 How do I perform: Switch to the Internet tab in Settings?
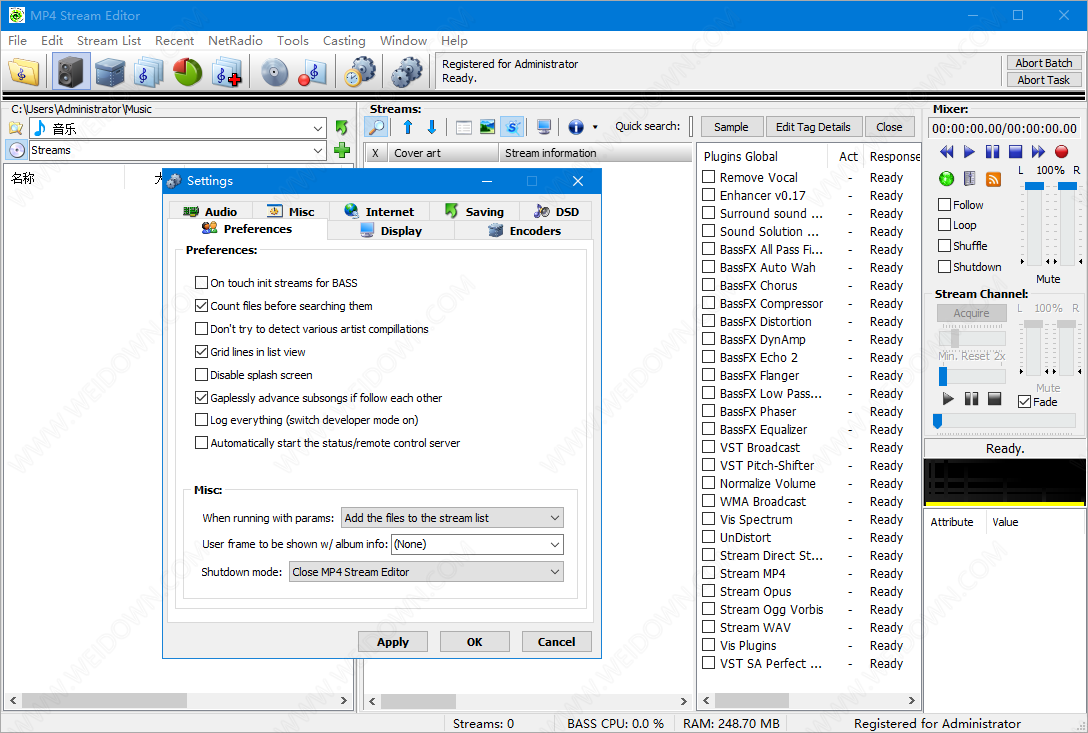[378, 212]
